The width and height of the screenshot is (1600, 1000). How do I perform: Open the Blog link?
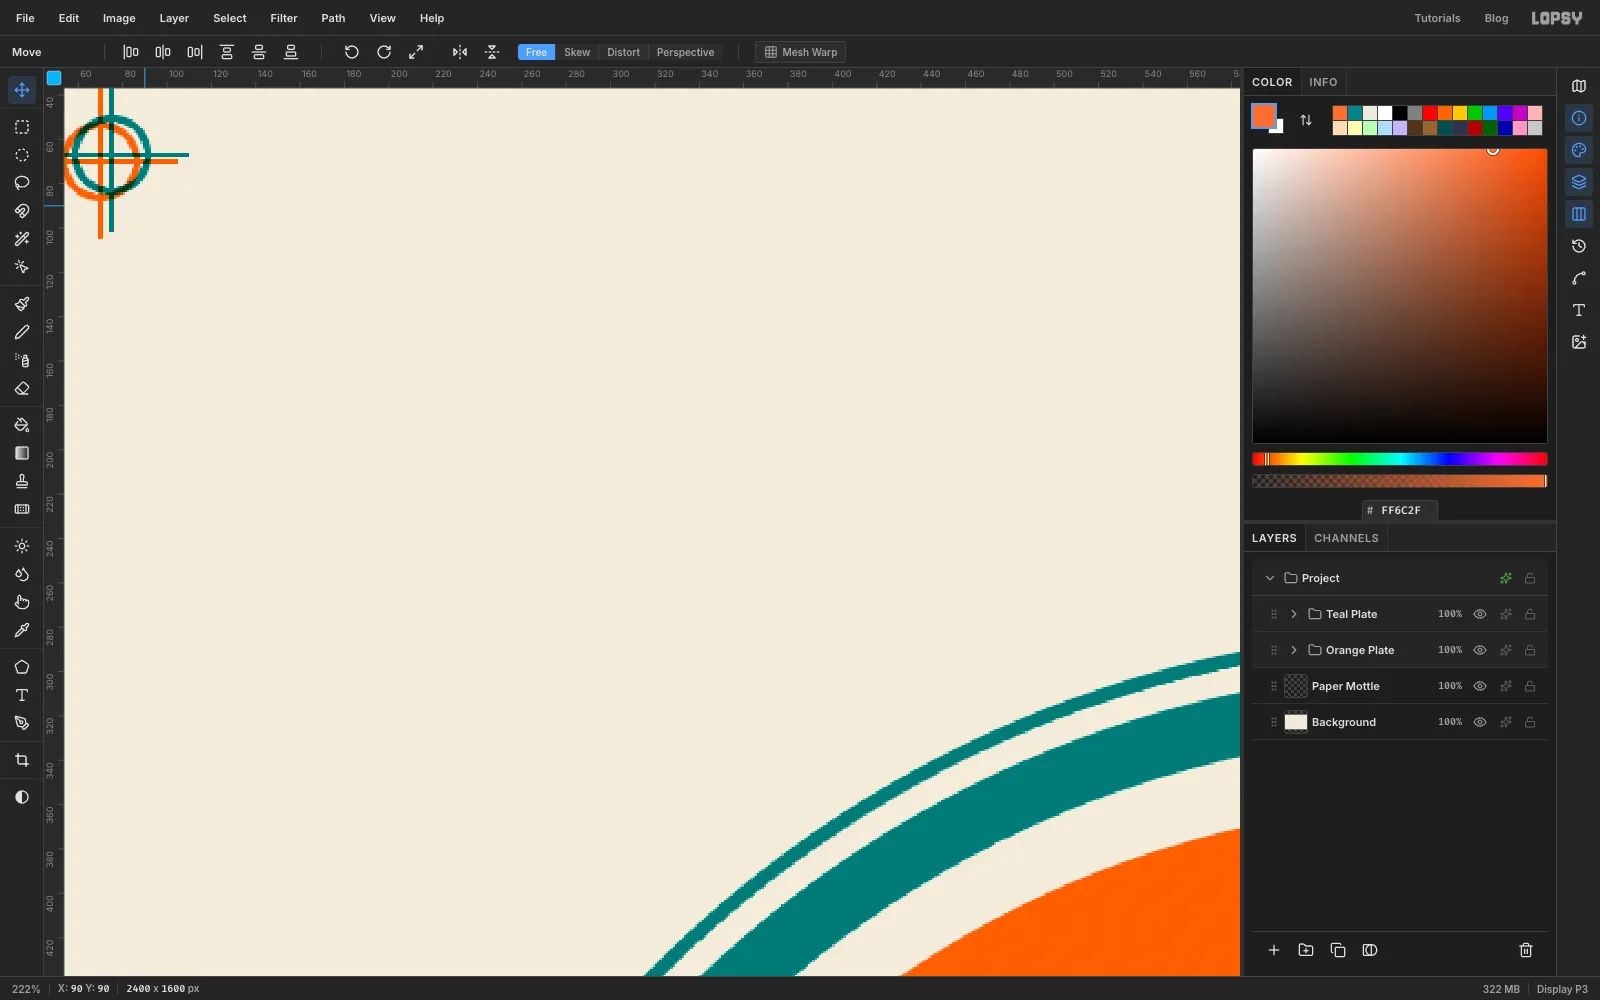click(1496, 18)
